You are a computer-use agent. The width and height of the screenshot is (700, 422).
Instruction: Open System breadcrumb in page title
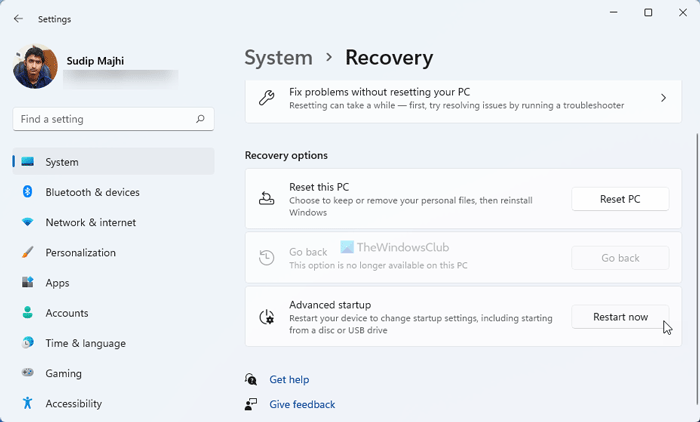(x=278, y=58)
